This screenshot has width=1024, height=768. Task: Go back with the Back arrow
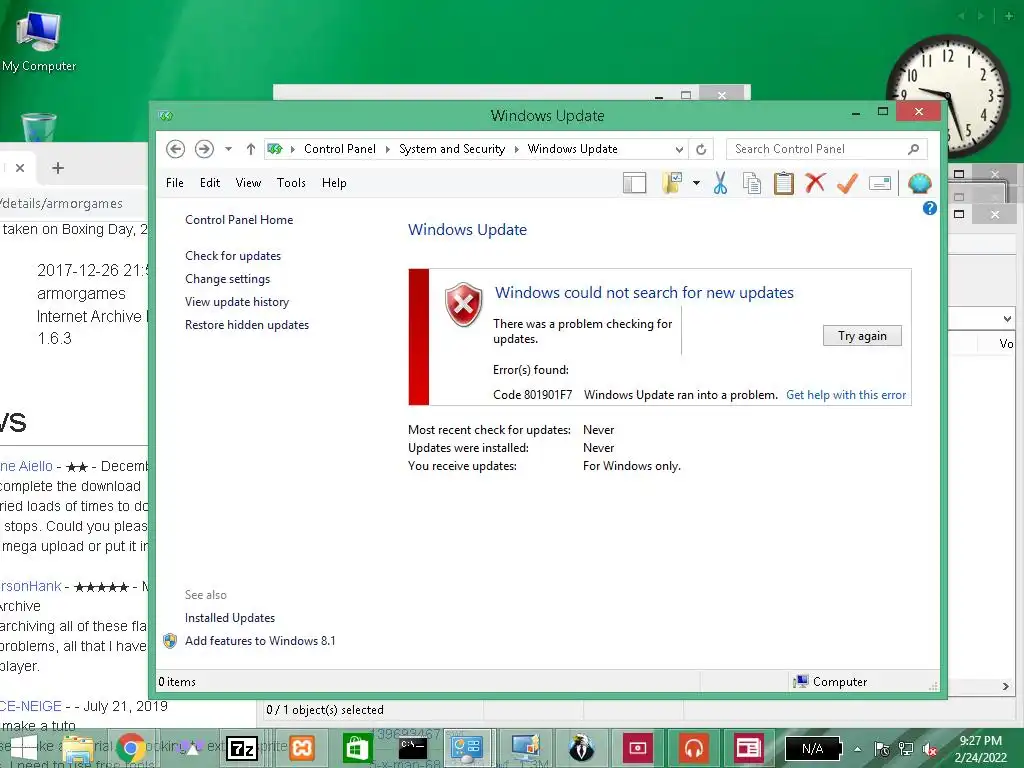[175, 149]
